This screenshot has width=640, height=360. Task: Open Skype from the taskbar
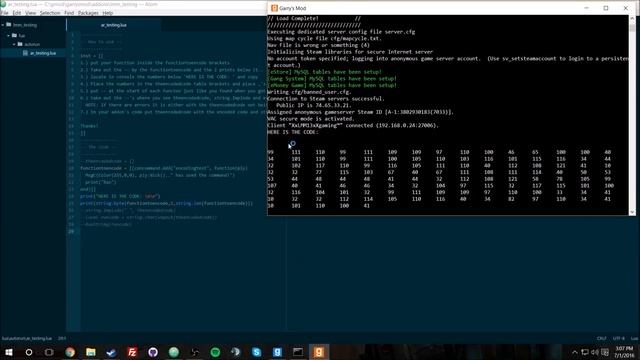pyautogui.click(x=256, y=352)
